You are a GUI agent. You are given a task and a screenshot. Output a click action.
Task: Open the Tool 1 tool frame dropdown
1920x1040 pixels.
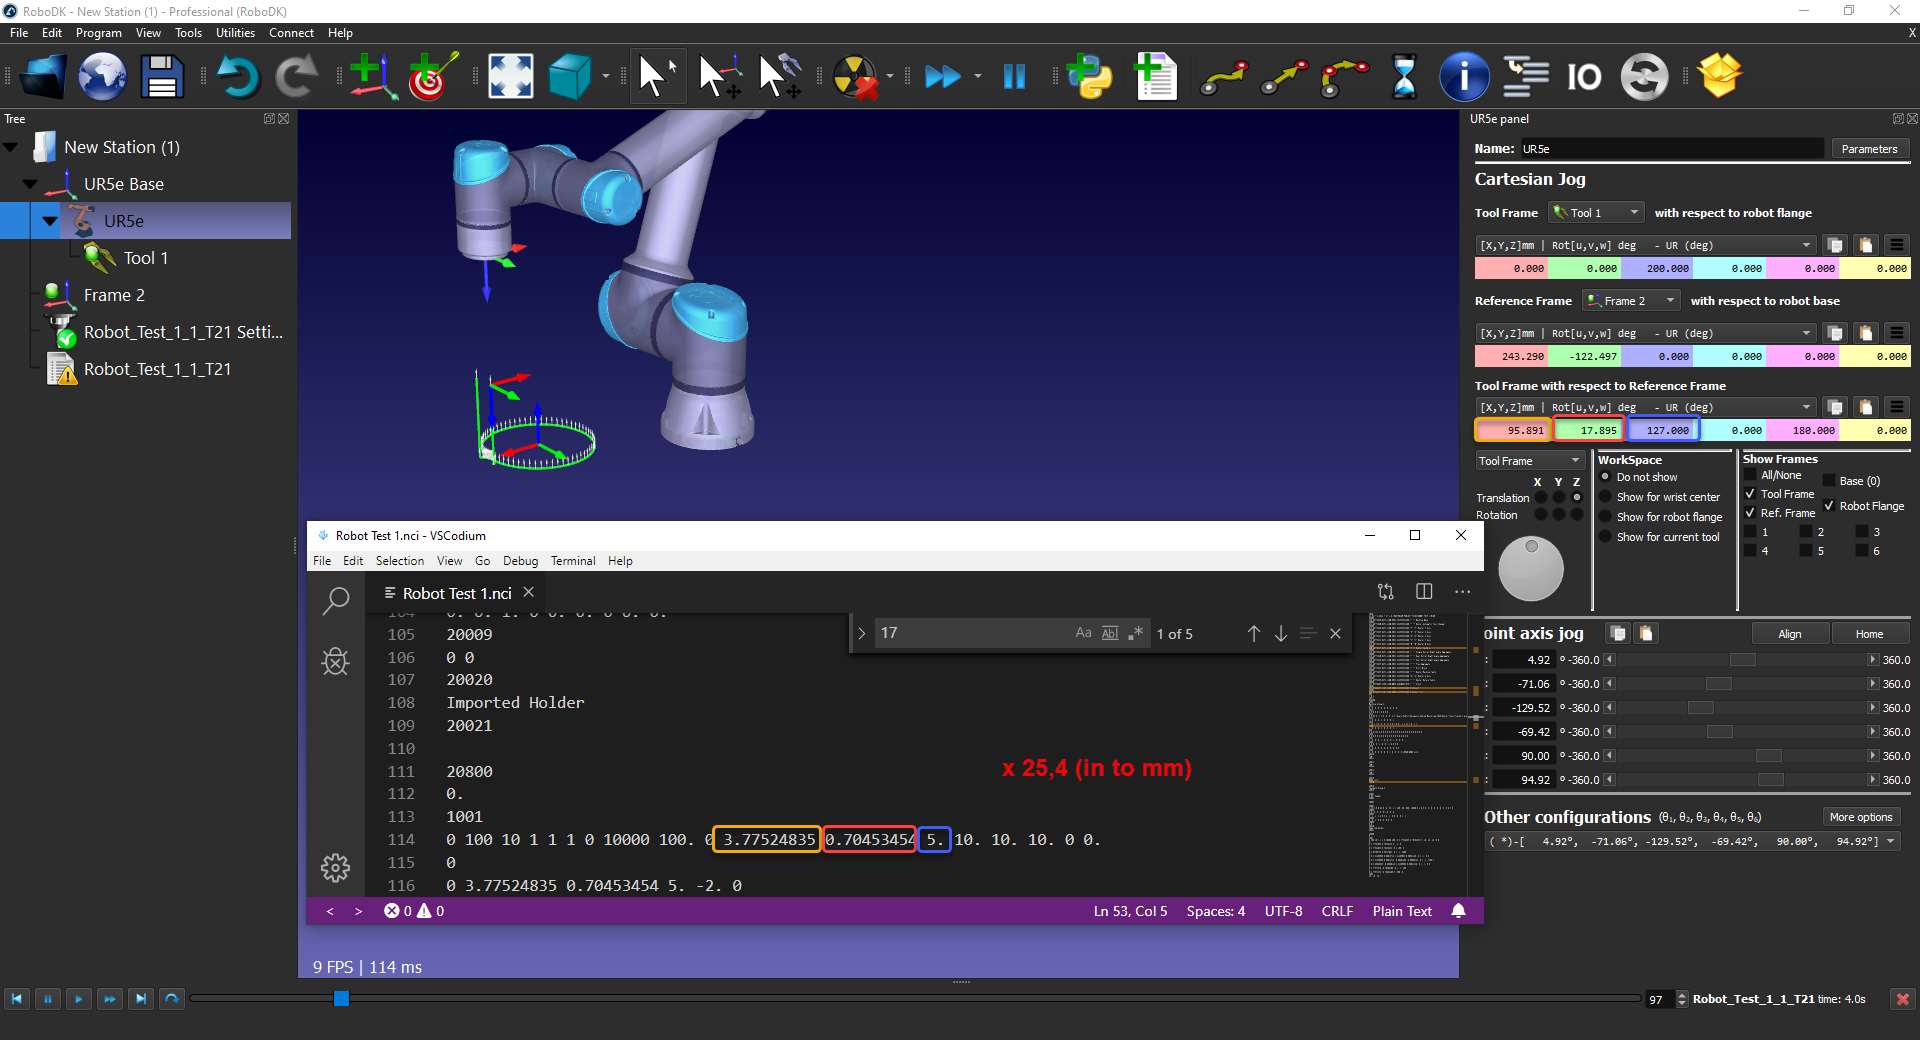[x=1596, y=213]
